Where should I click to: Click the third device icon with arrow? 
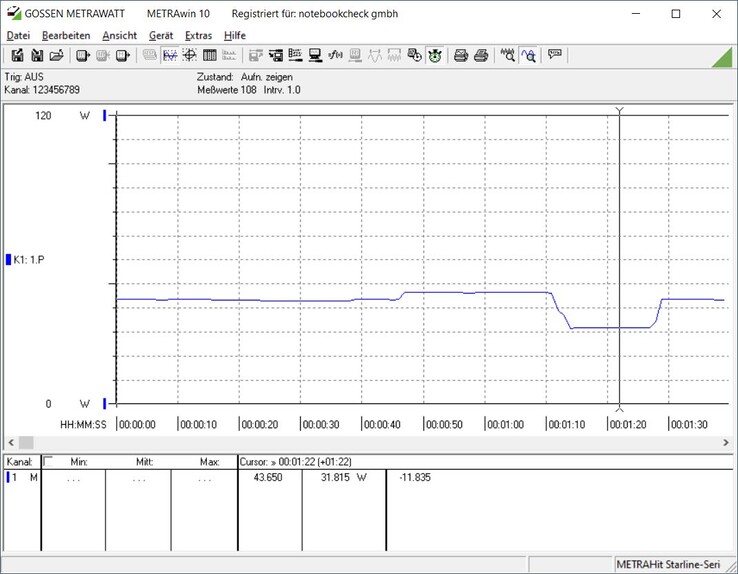click(x=122, y=56)
